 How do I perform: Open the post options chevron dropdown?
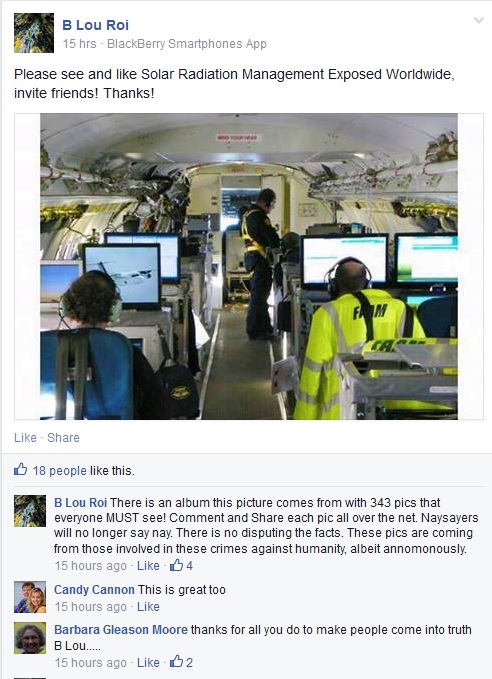479,20
